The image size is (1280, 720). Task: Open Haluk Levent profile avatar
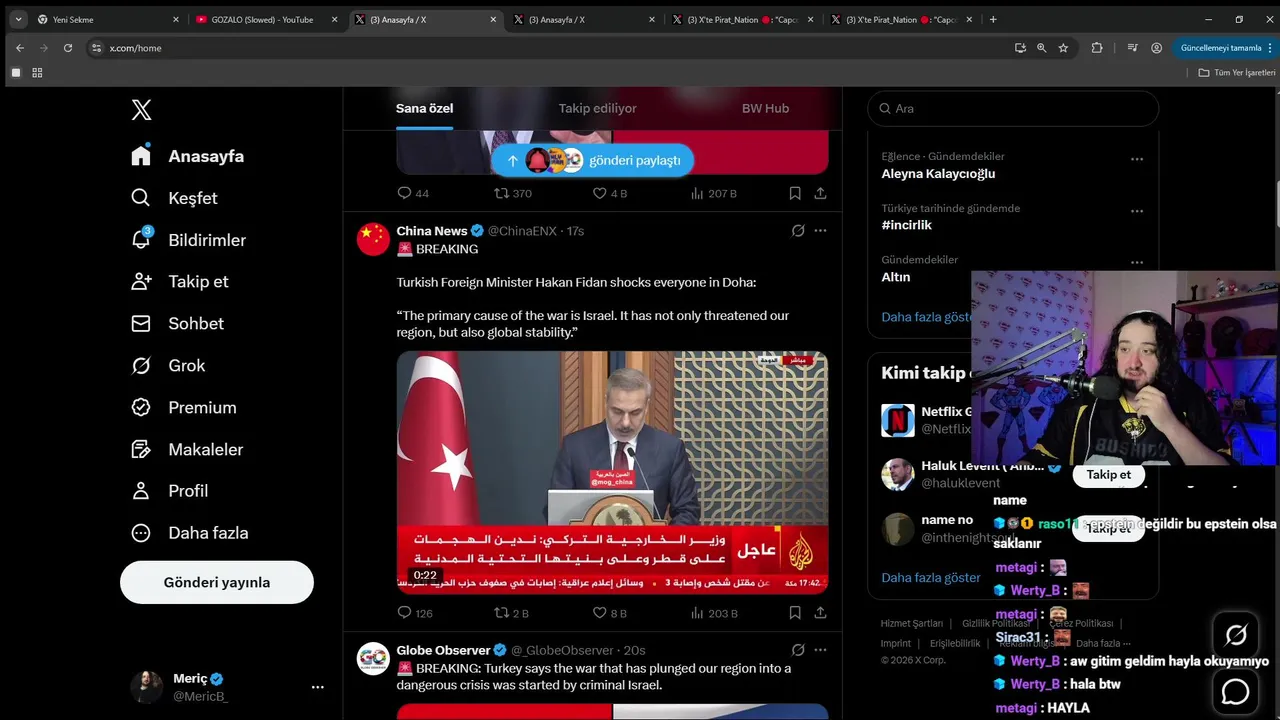[x=897, y=474]
